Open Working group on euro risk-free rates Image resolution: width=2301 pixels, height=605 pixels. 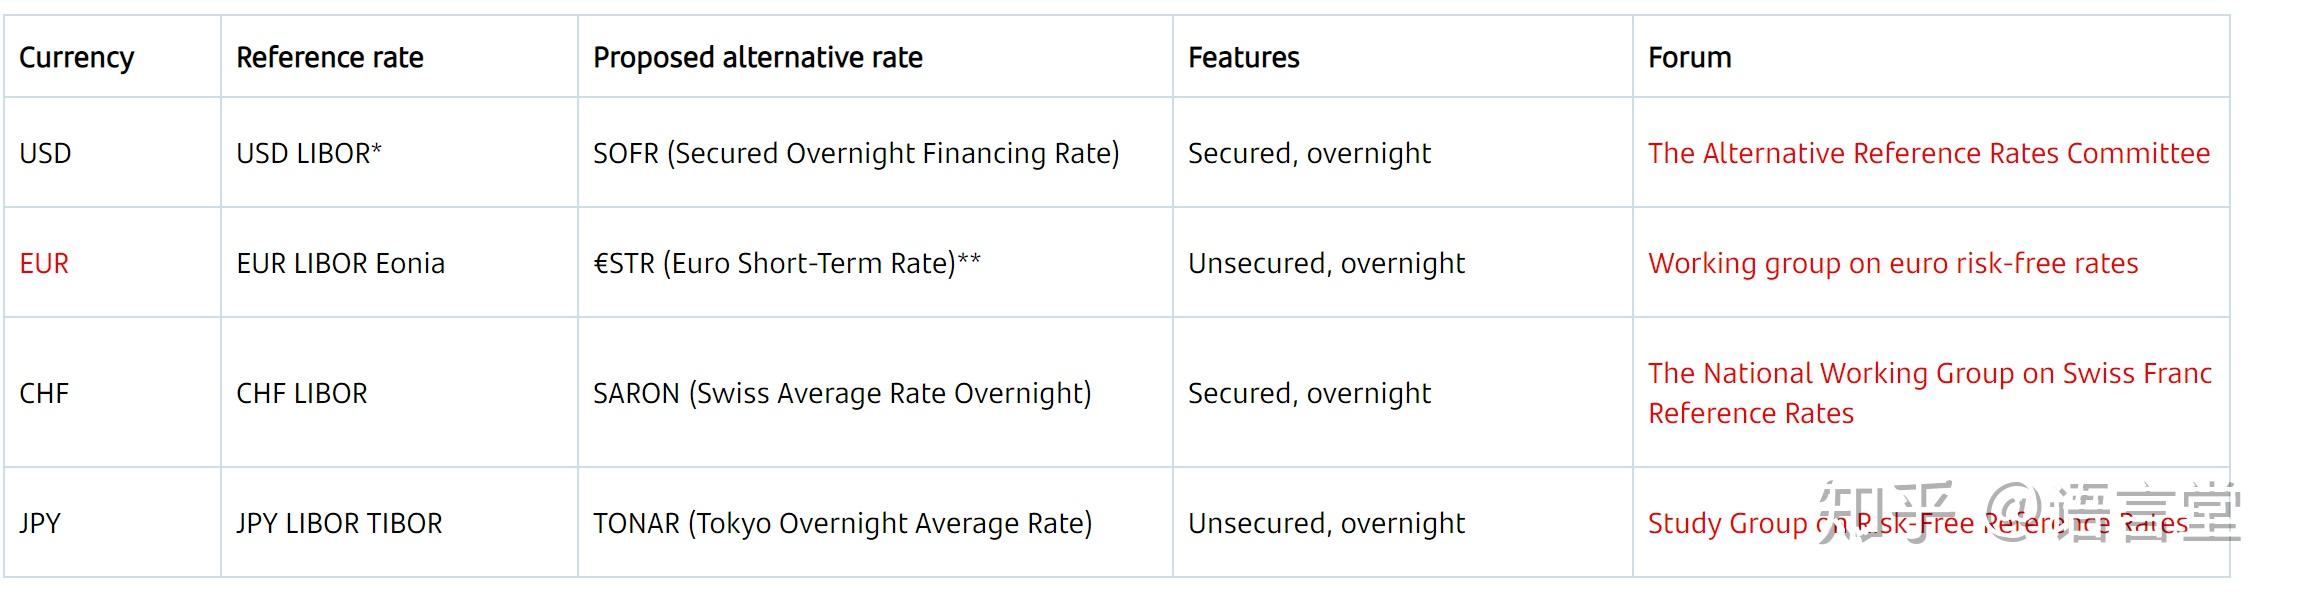[x=1892, y=263]
